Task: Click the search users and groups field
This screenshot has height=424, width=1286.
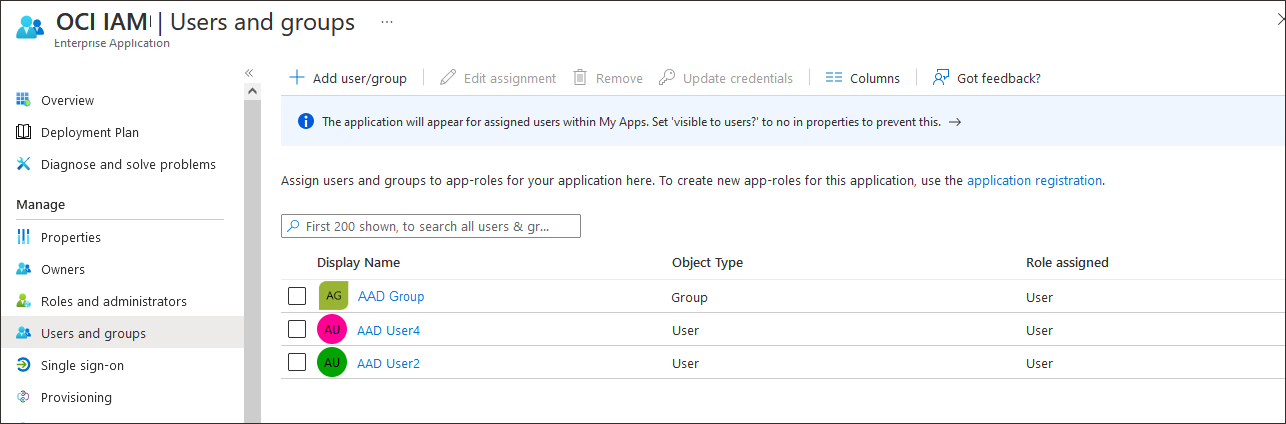Action: pos(431,227)
